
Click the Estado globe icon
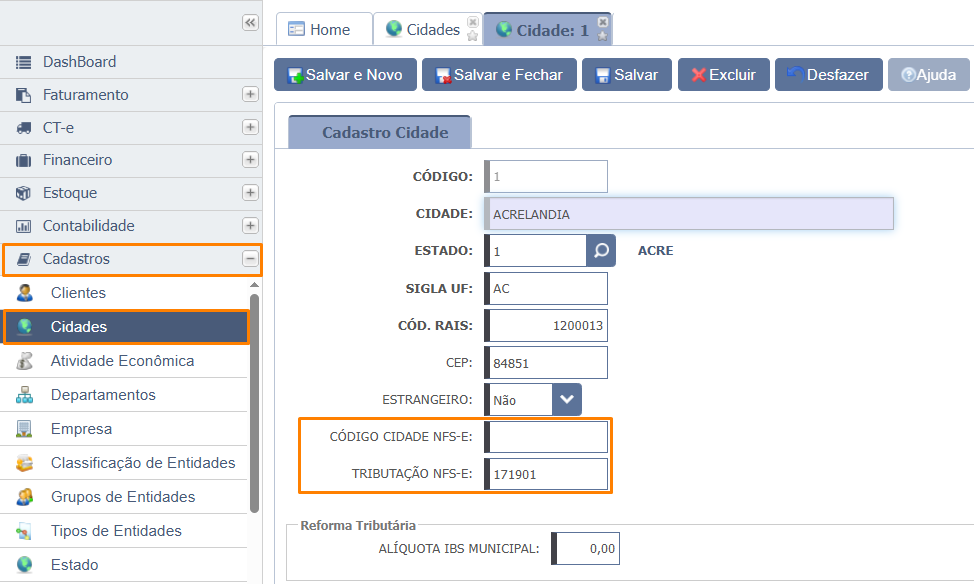click(25, 565)
